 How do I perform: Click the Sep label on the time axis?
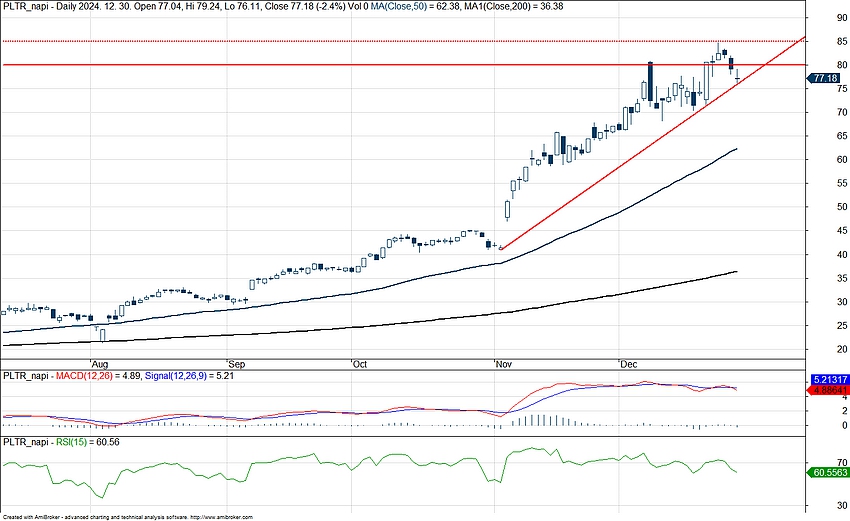click(x=237, y=364)
